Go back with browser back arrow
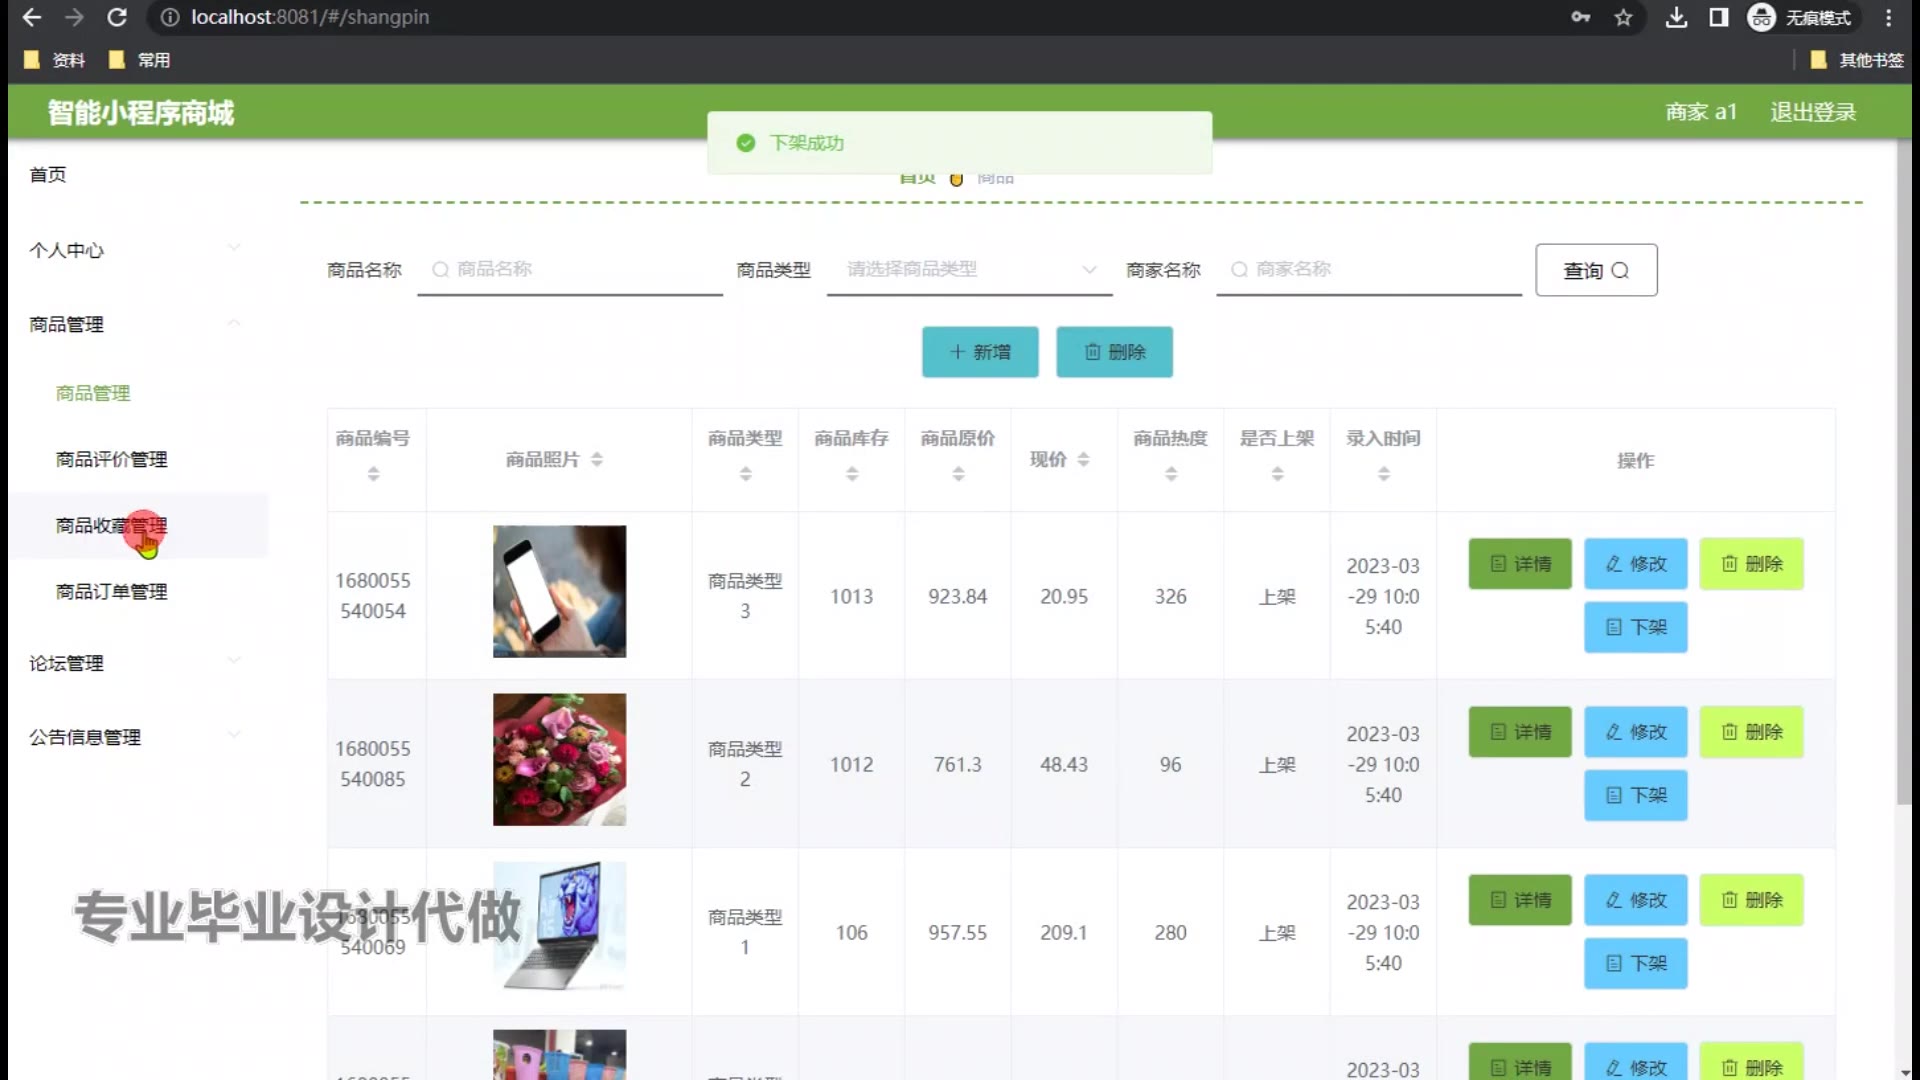This screenshot has width=1920, height=1080. [31, 17]
